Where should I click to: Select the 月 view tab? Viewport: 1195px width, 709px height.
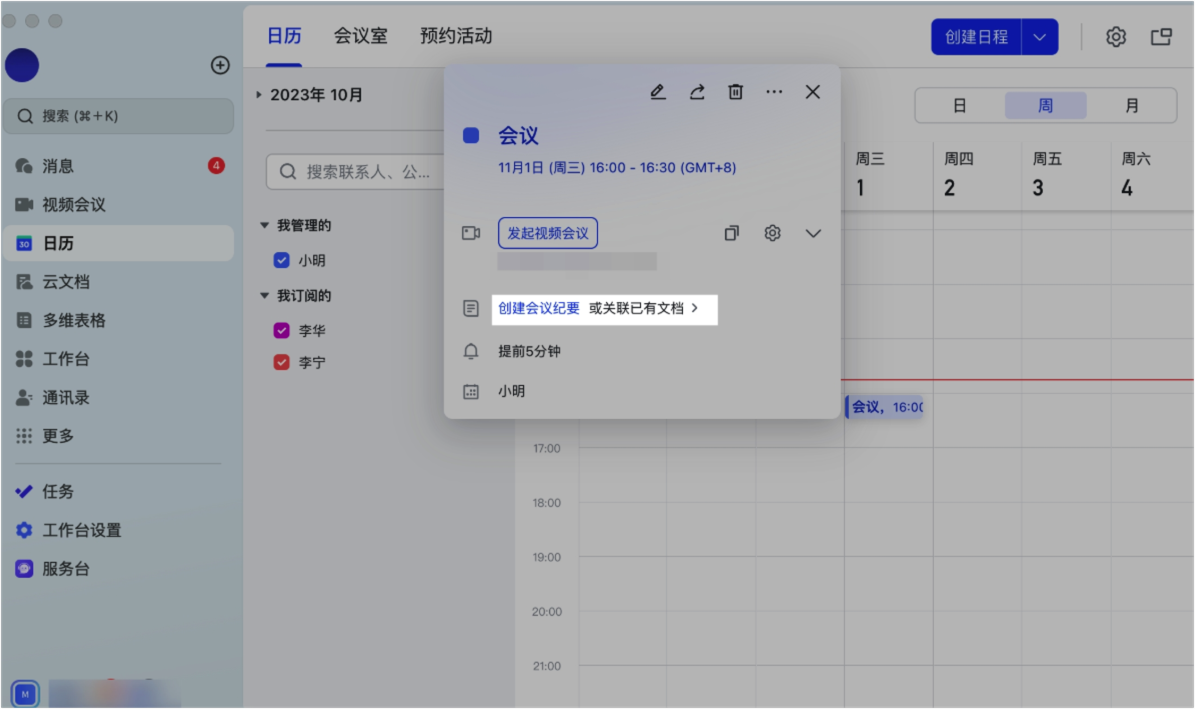tap(1132, 105)
